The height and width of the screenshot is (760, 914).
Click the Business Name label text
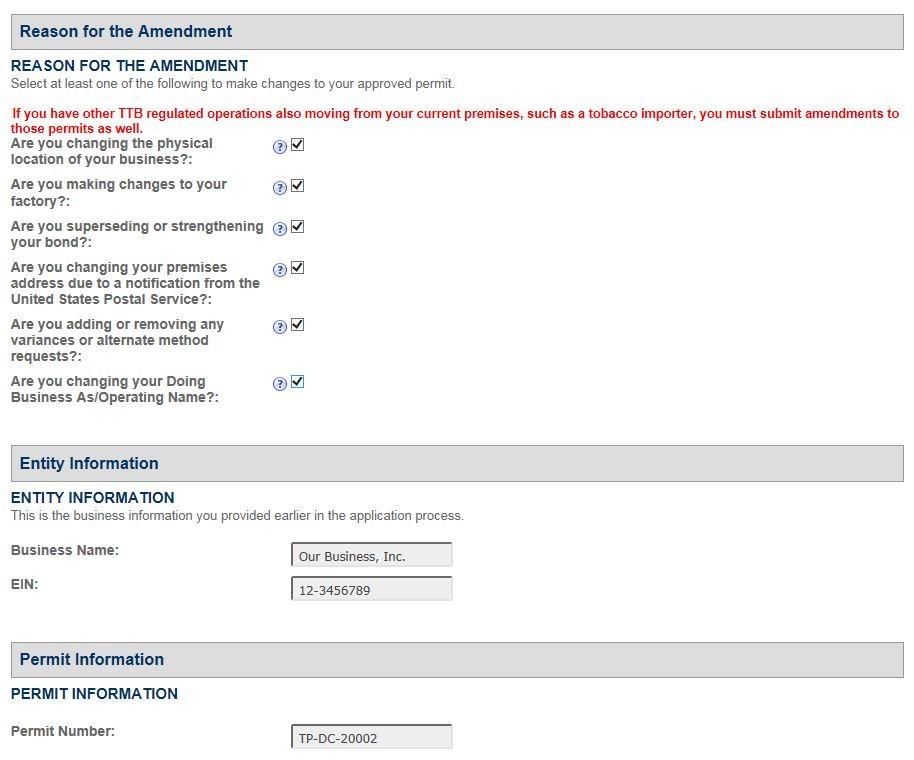(x=65, y=550)
